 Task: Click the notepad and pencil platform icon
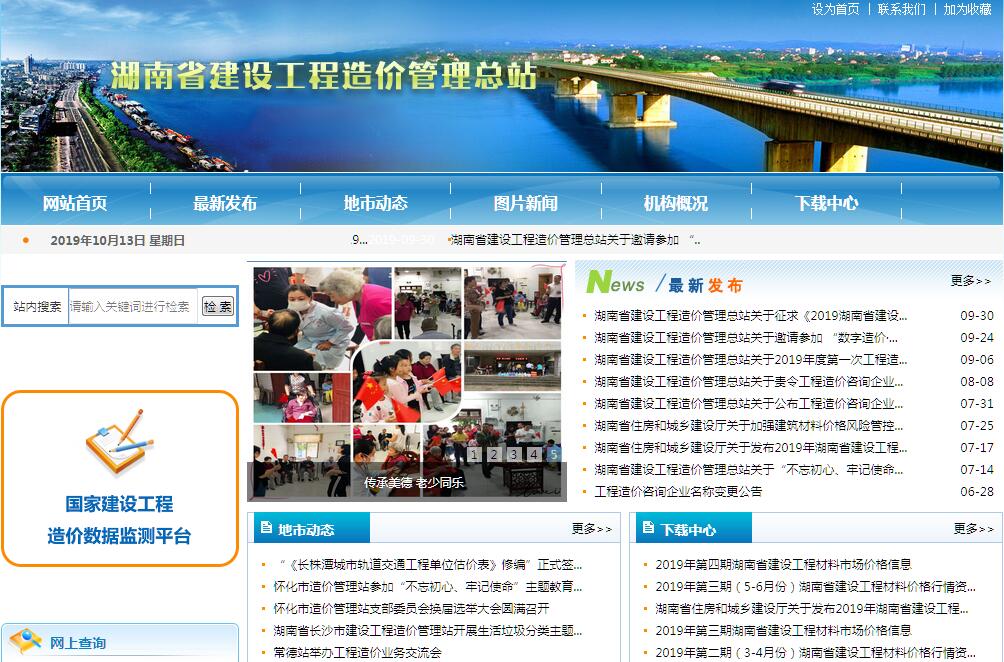[x=118, y=445]
